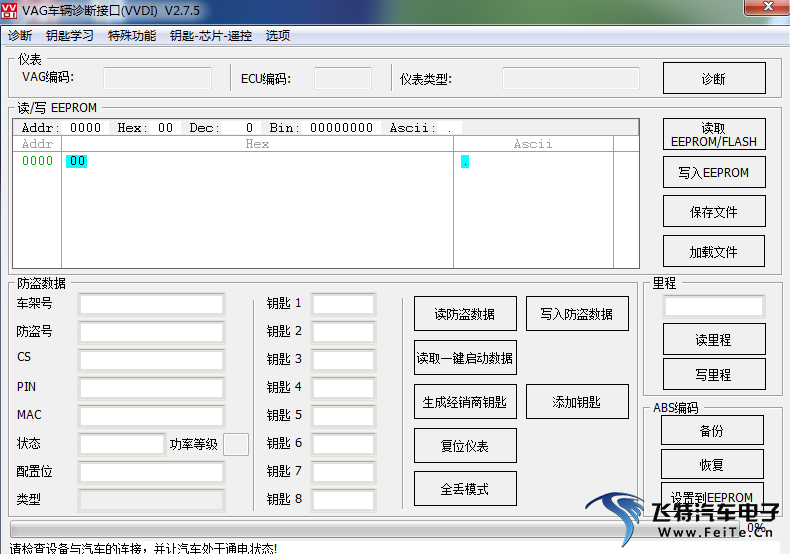Image resolution: width=790 pixels, height=554 pixels.
Task: Click the 钥匙 6 input field
Action: 343,444
